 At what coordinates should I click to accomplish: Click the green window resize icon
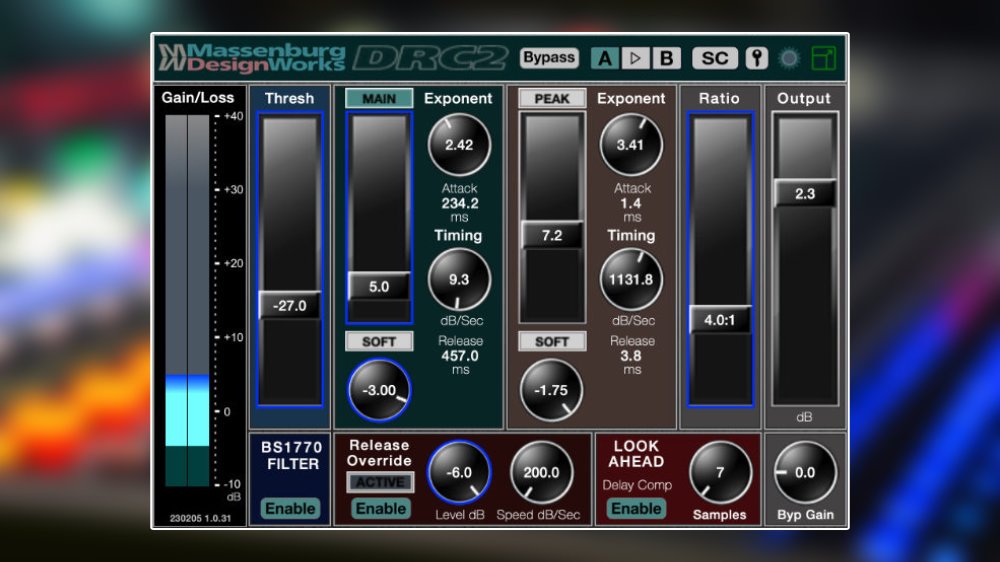[x=823, y=58]
